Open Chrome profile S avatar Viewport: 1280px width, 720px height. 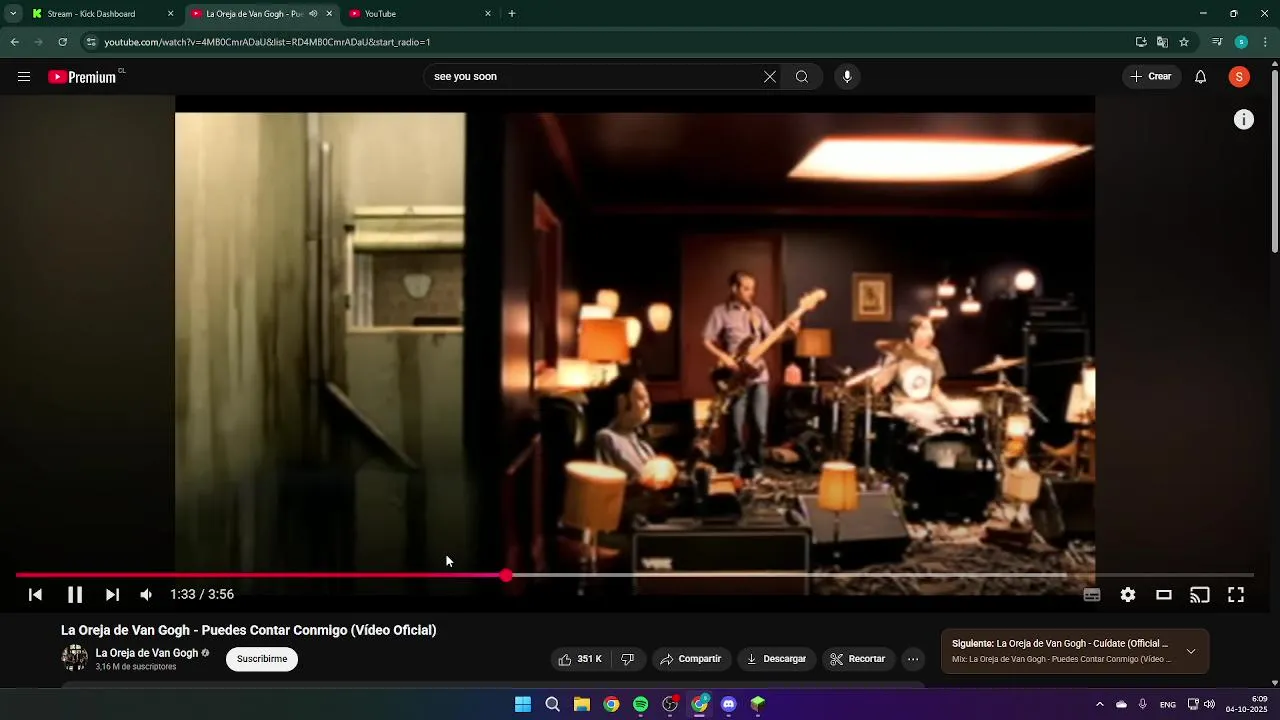[x=1241, y=42]
